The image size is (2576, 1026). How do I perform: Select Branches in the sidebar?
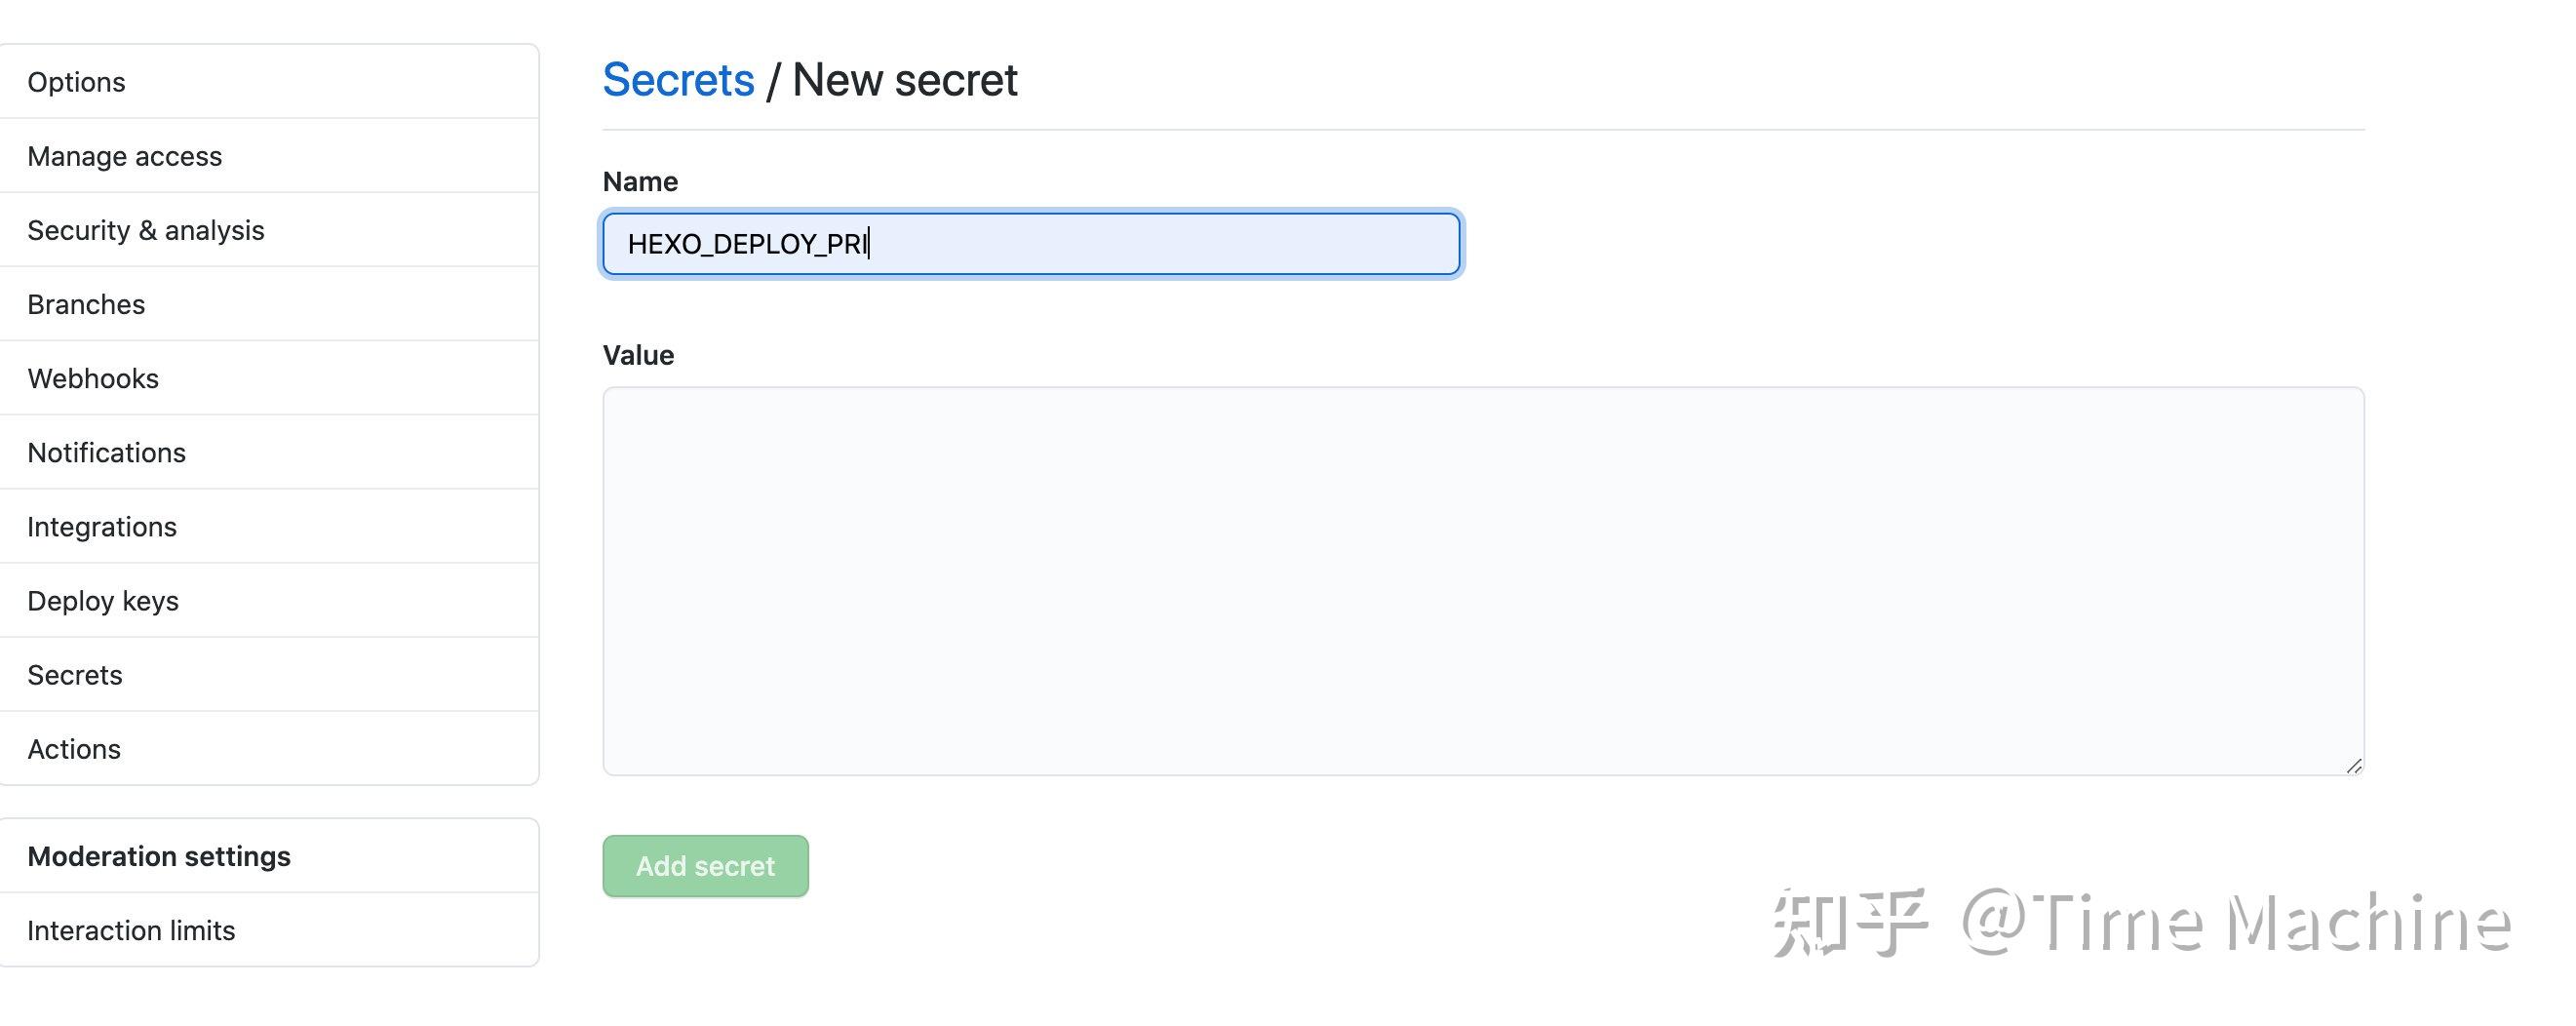(86, 304)
